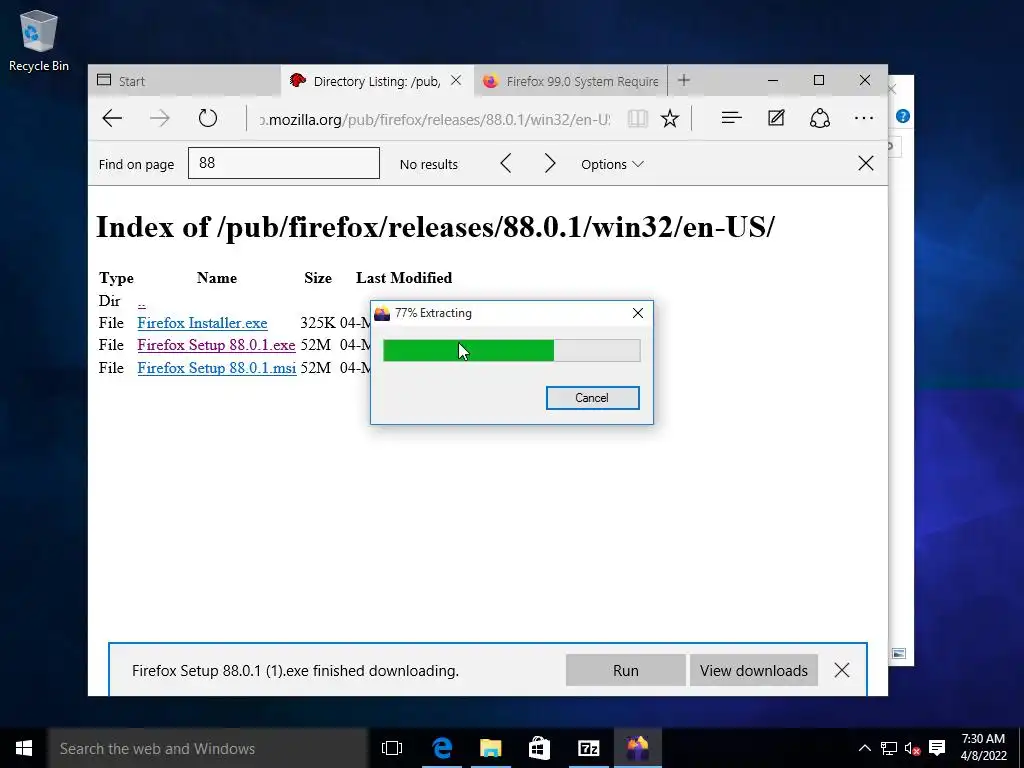Click the Find on page search box

[283, 163]
